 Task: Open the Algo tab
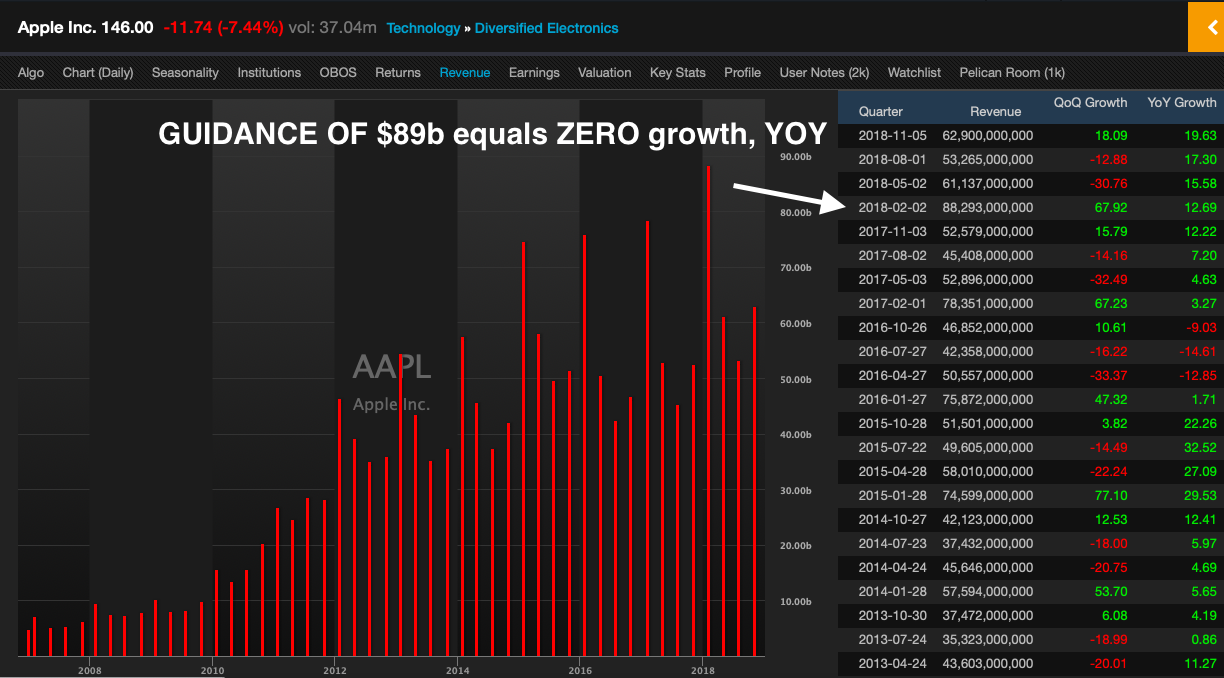(31, 72)
